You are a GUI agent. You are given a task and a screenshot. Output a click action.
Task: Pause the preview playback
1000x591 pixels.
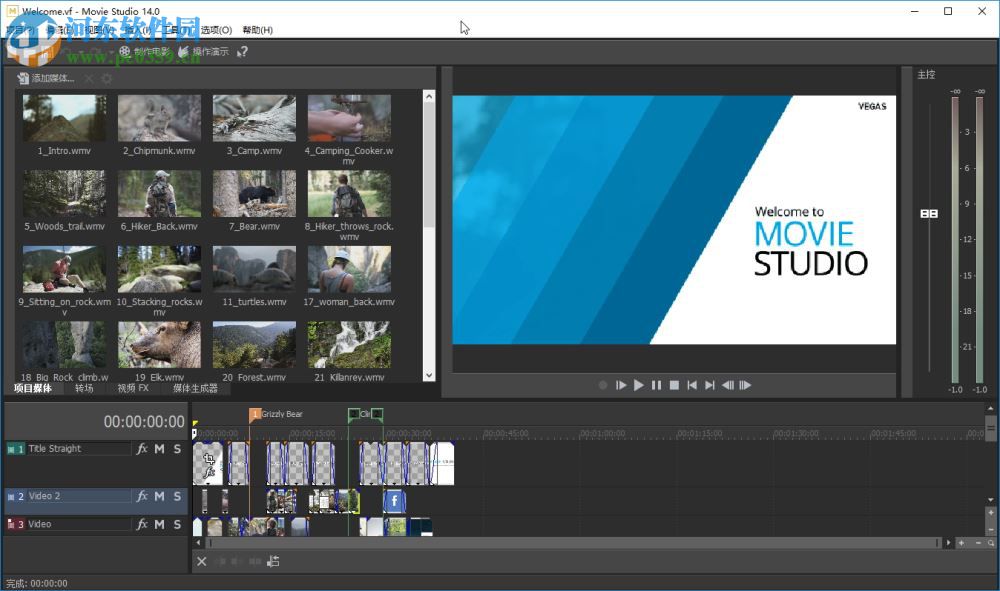[656, 385]
